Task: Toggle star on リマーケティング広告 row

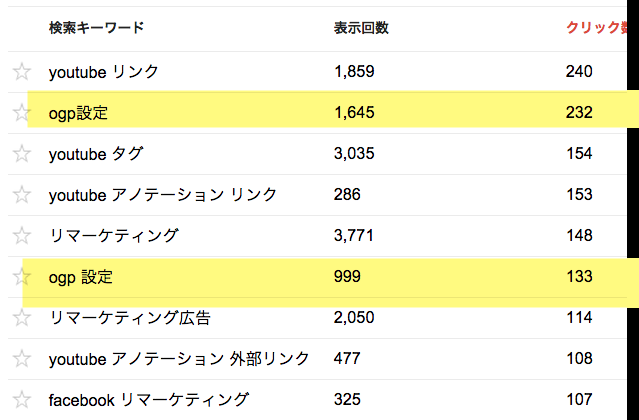Action: (22, 318)
